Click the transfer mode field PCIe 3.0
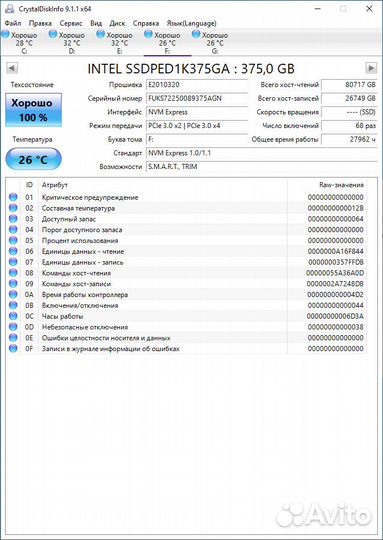Image resolution: width=383 pixels, height=540 pixels. coord(197,126)
